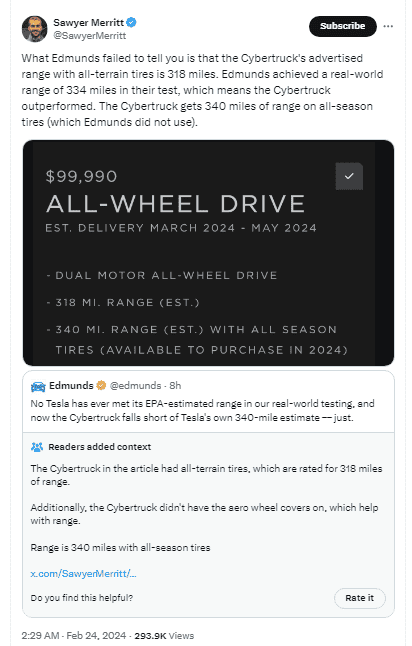Click the Edmunds car logo avatar

38,386
